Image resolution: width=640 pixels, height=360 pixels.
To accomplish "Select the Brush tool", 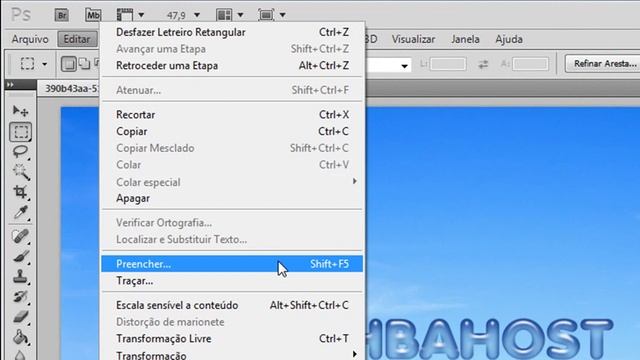I will tap(20, 257).
